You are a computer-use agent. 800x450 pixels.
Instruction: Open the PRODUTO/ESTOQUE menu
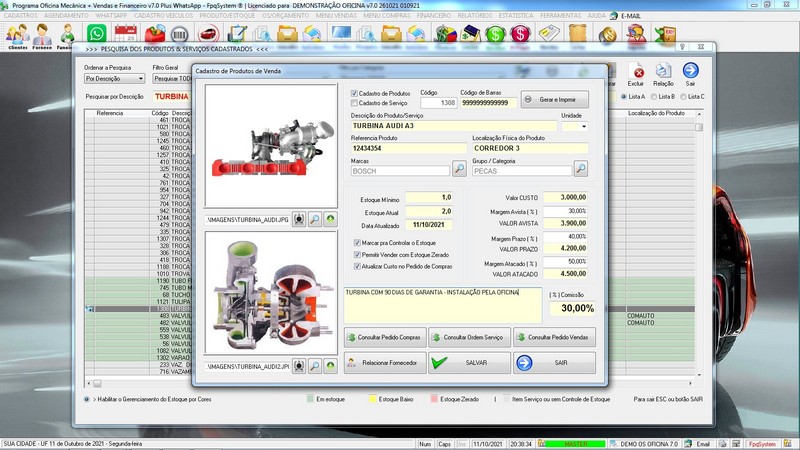(227, 16)
